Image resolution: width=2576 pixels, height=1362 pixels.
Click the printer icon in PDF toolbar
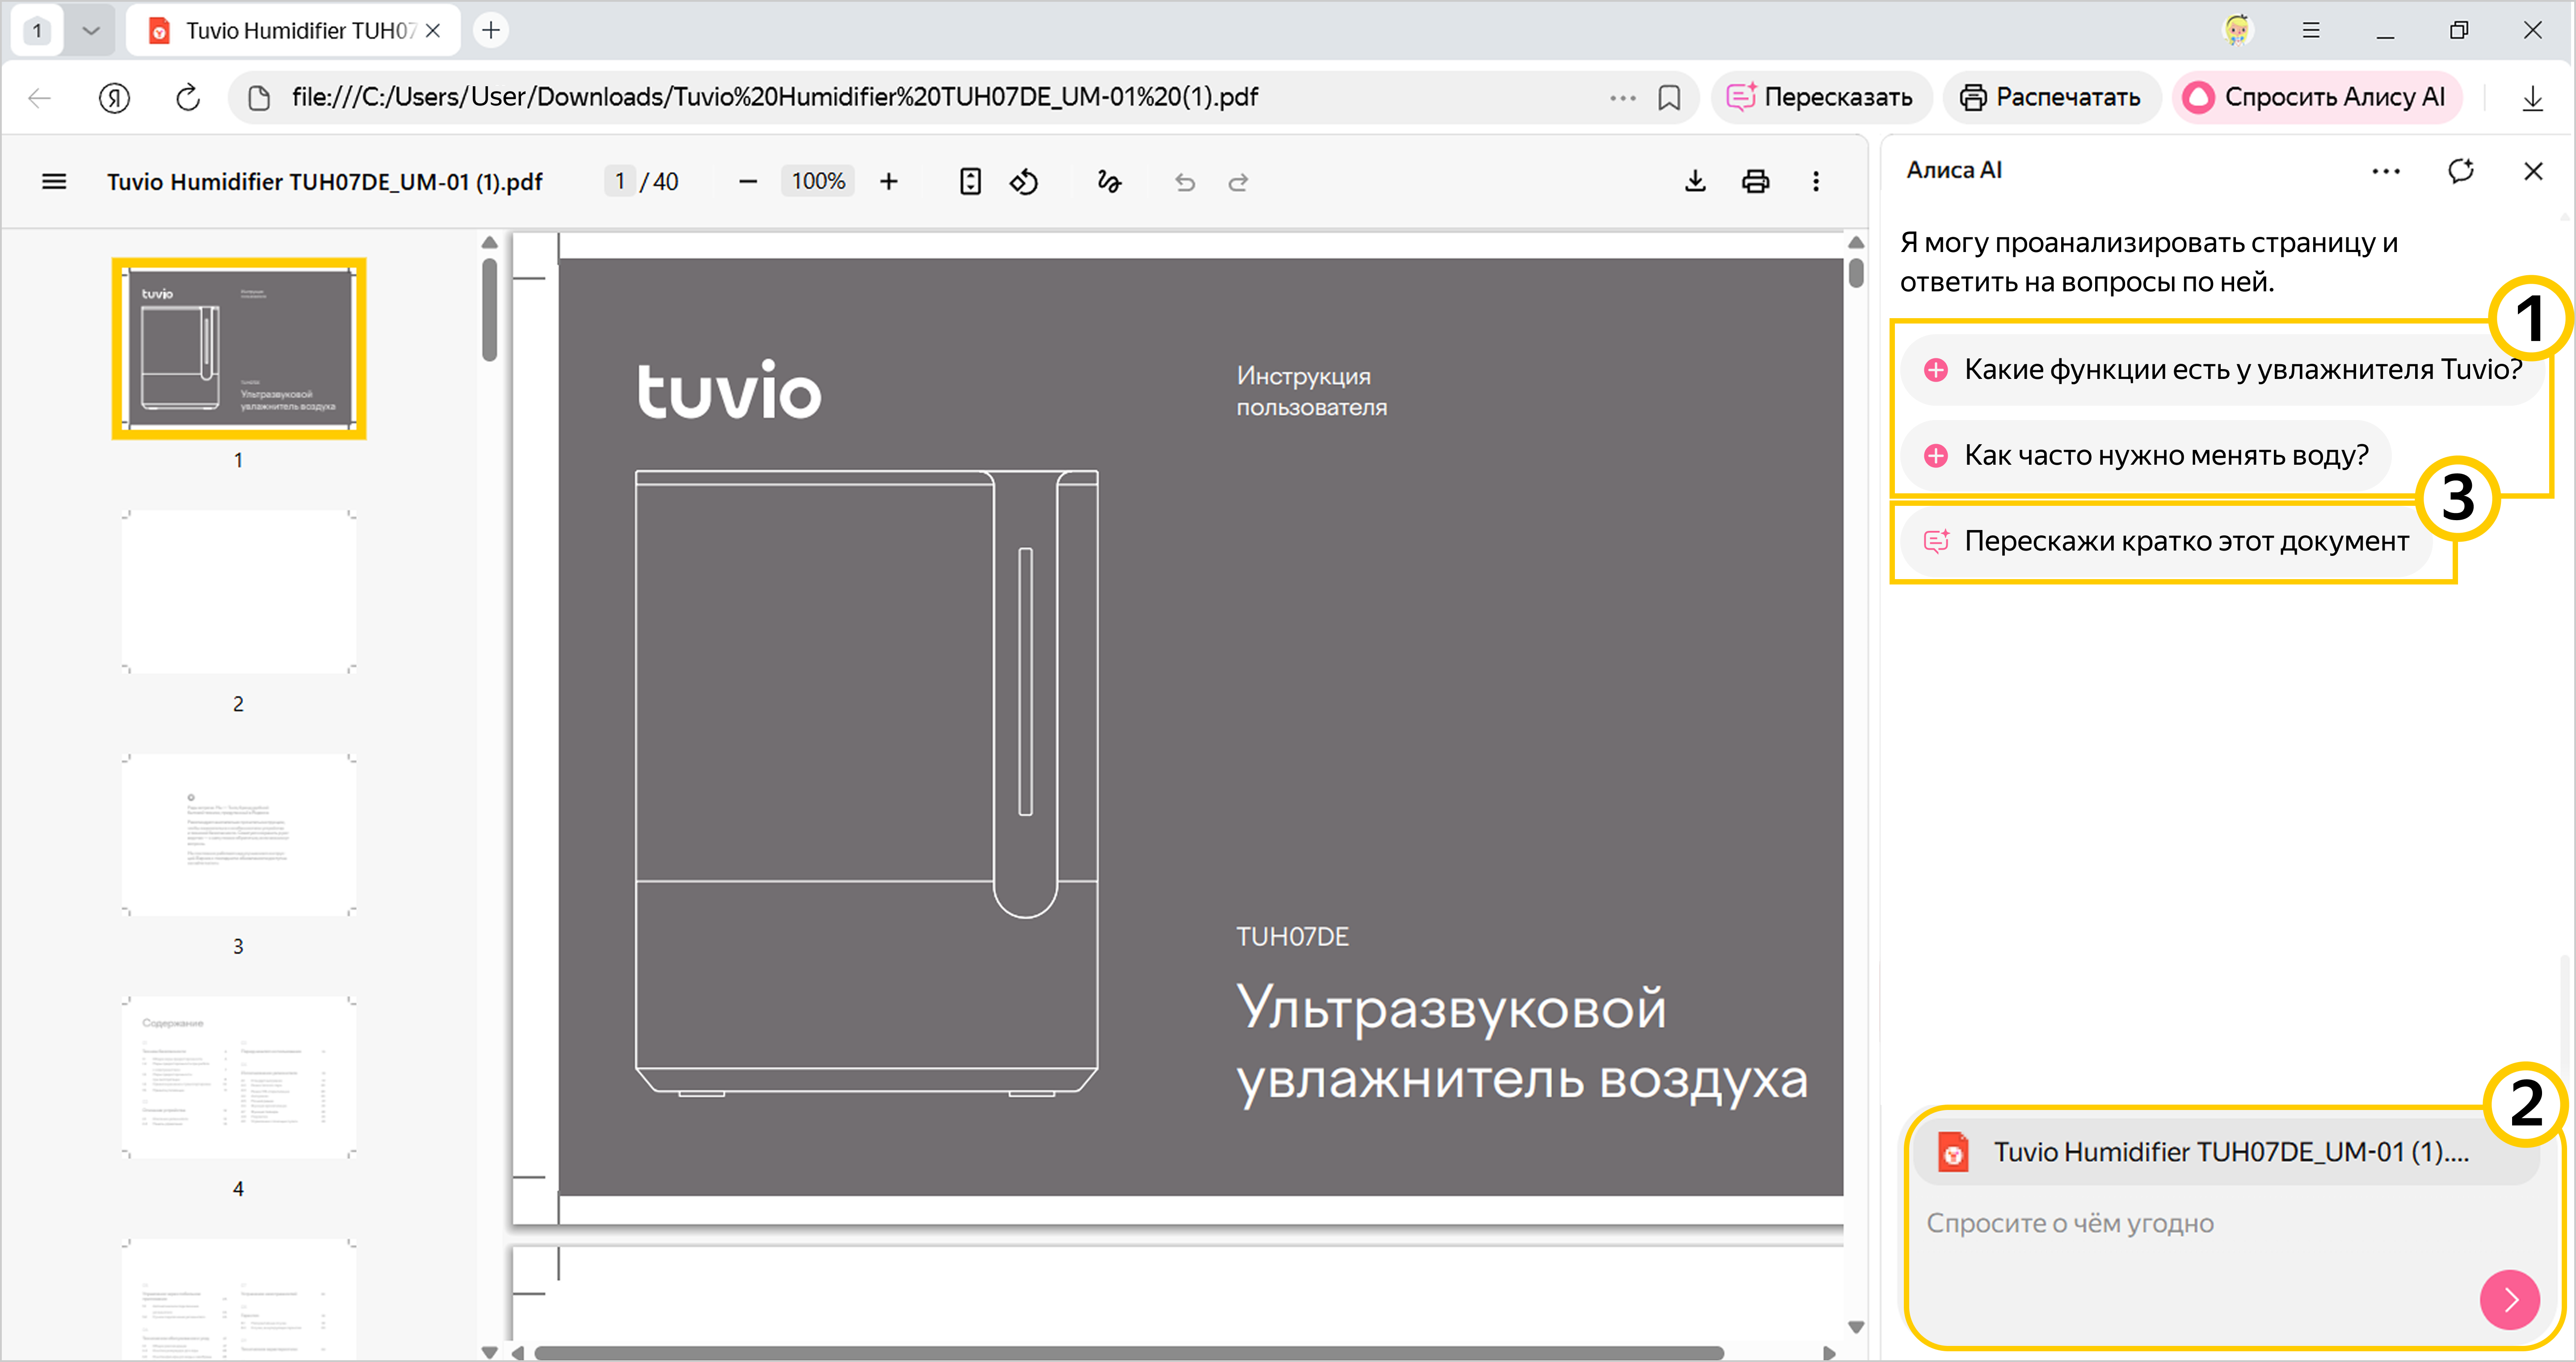(x=1755, y=181)
